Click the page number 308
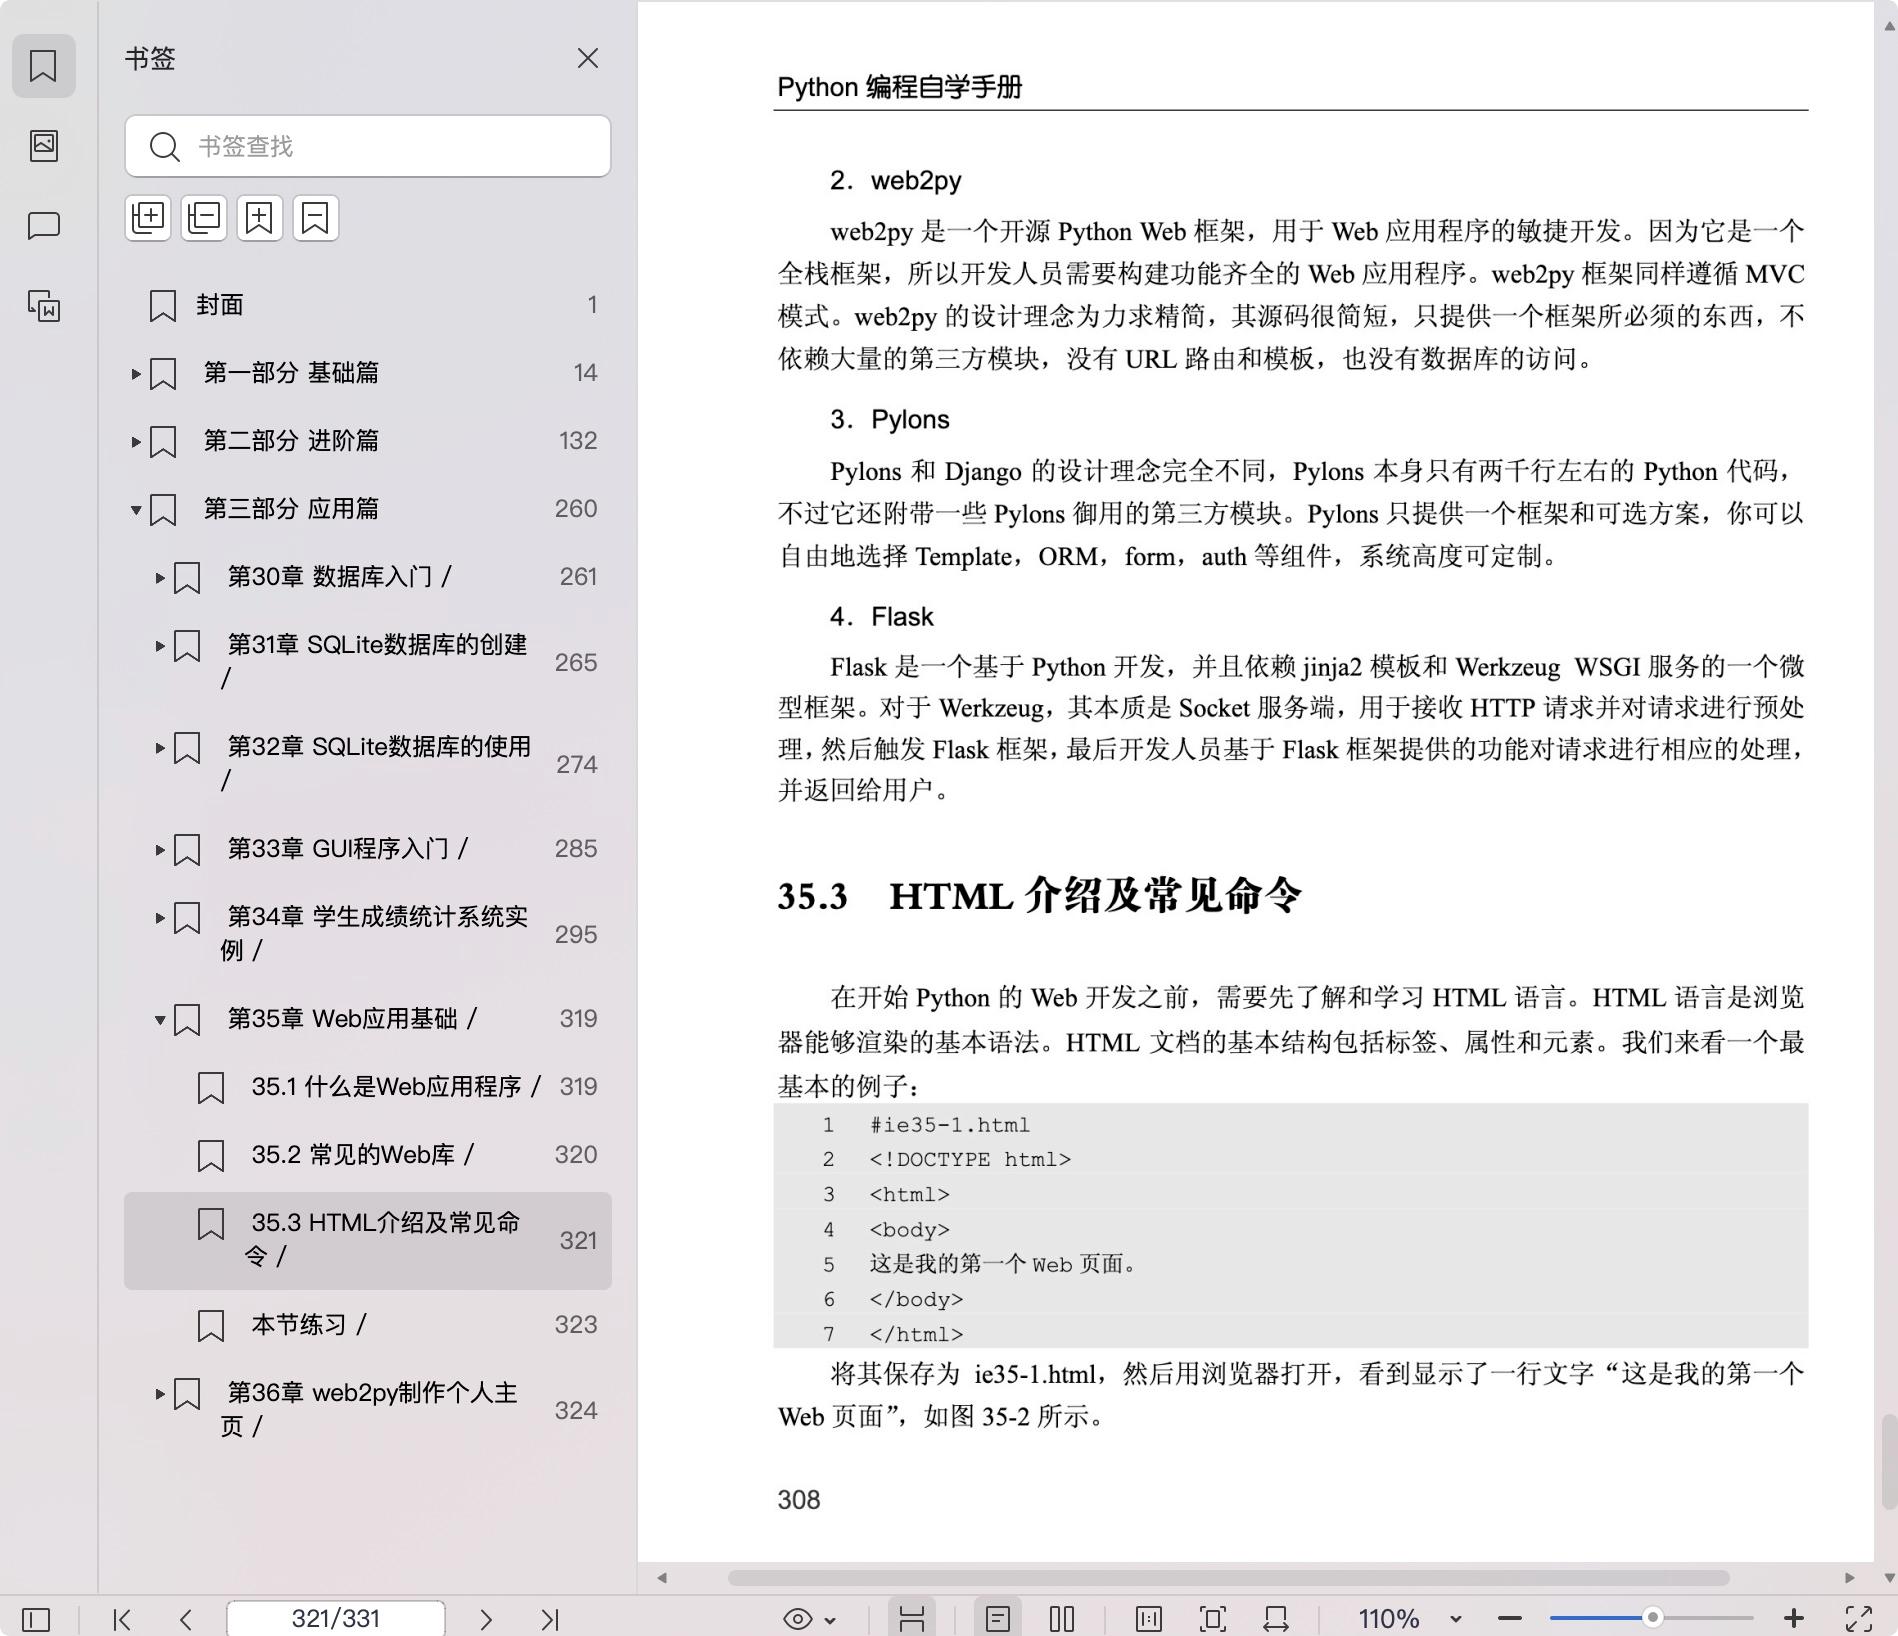 (x=799, y=1500)
